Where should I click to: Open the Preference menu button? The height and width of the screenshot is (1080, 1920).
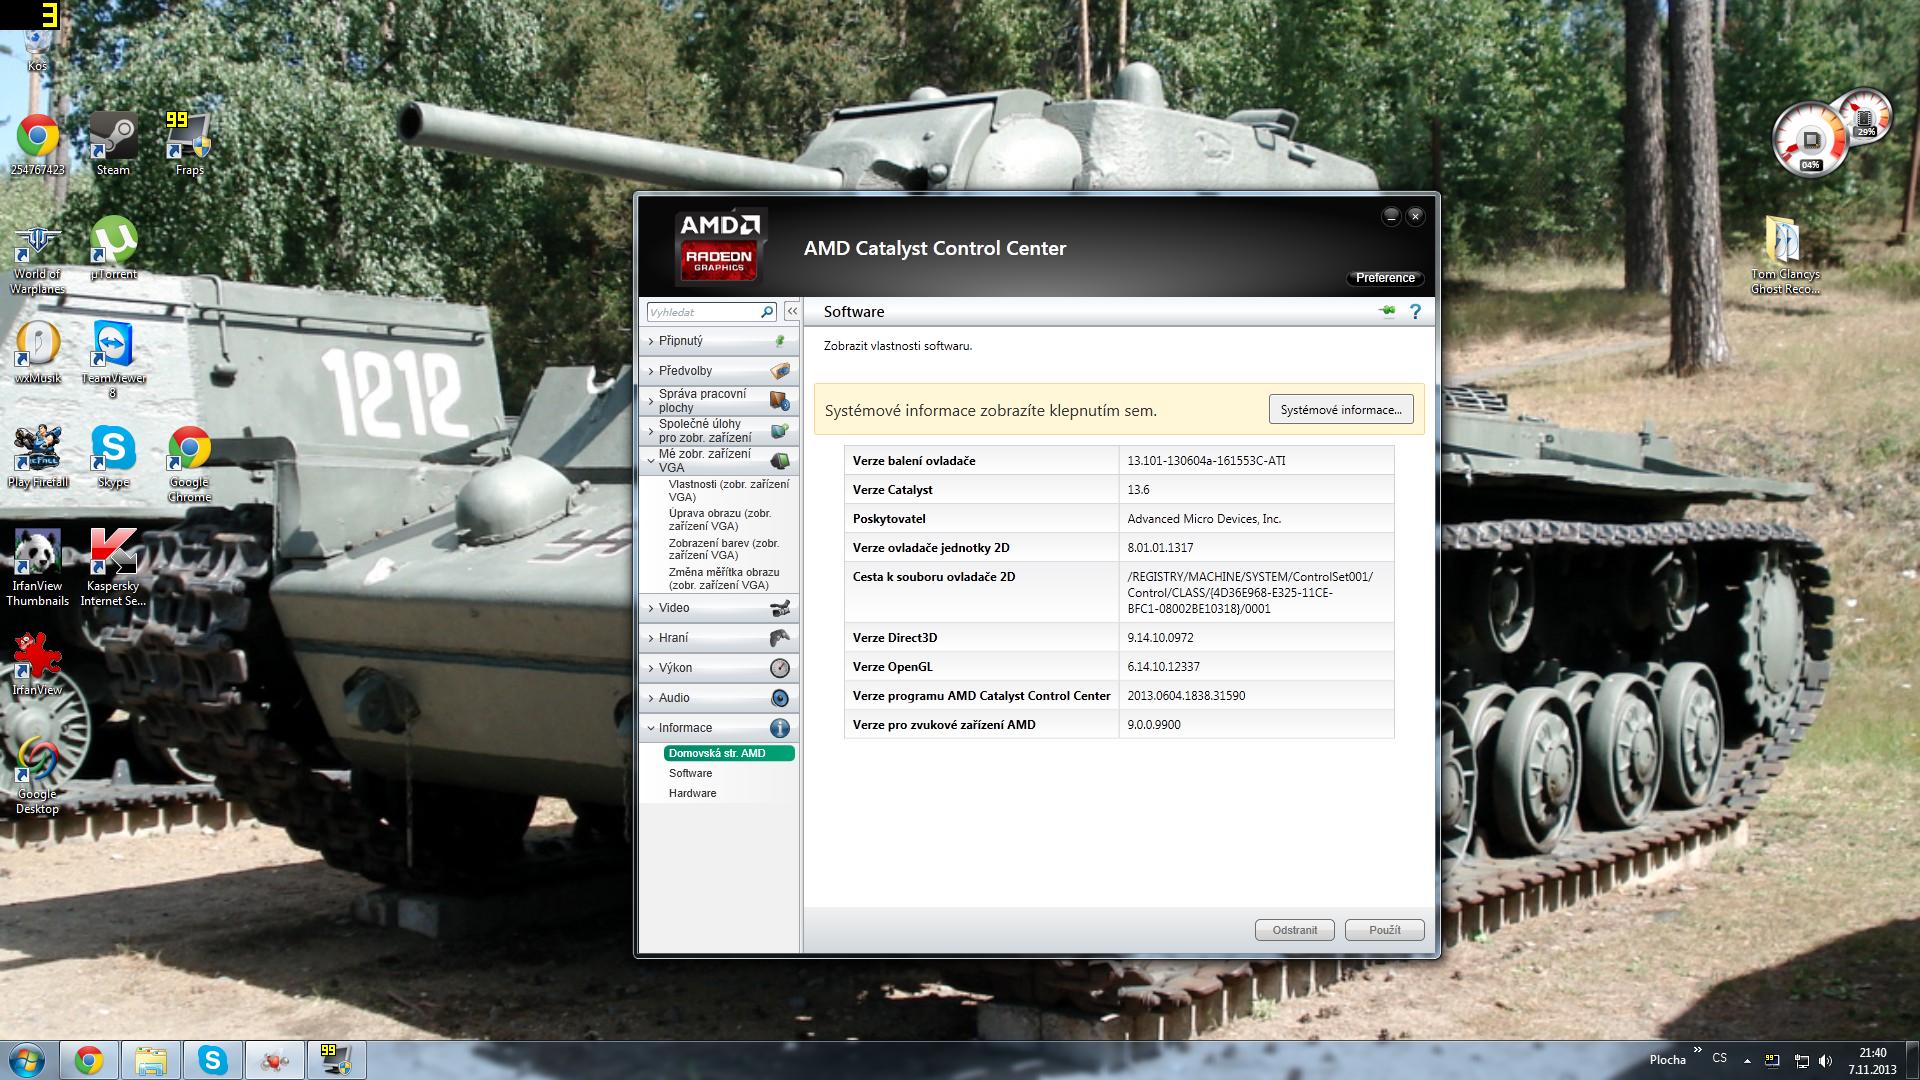coord(1385,278)
